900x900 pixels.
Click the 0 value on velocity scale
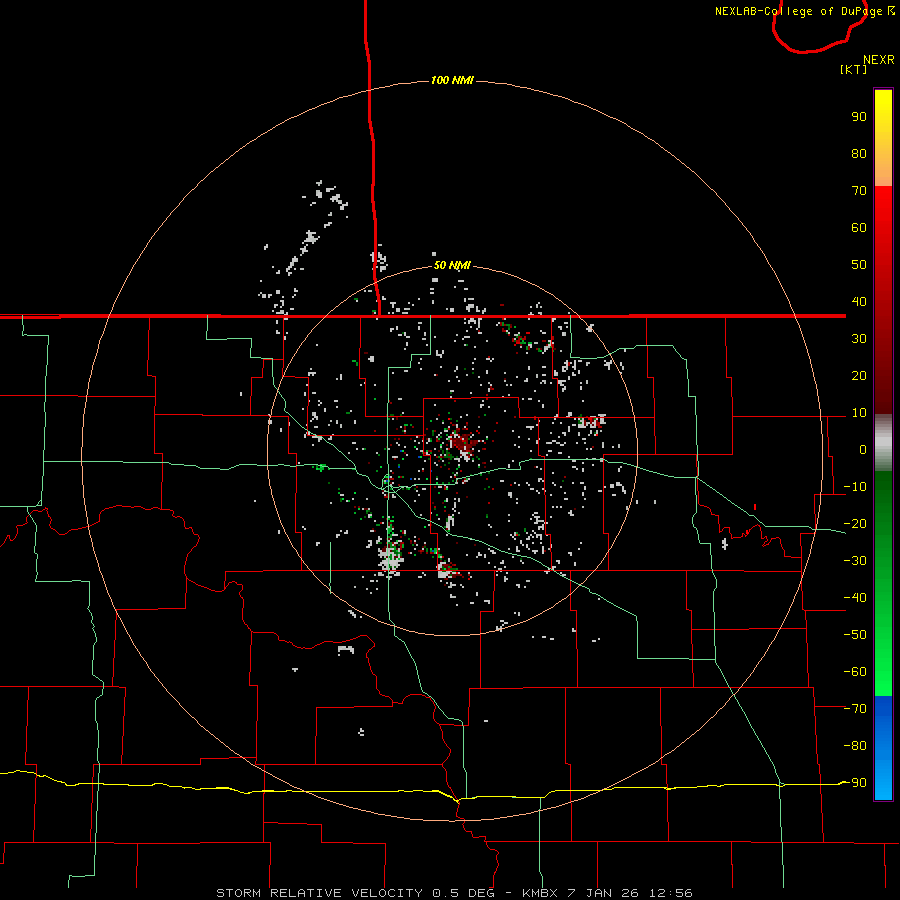[x=863, y=450]
